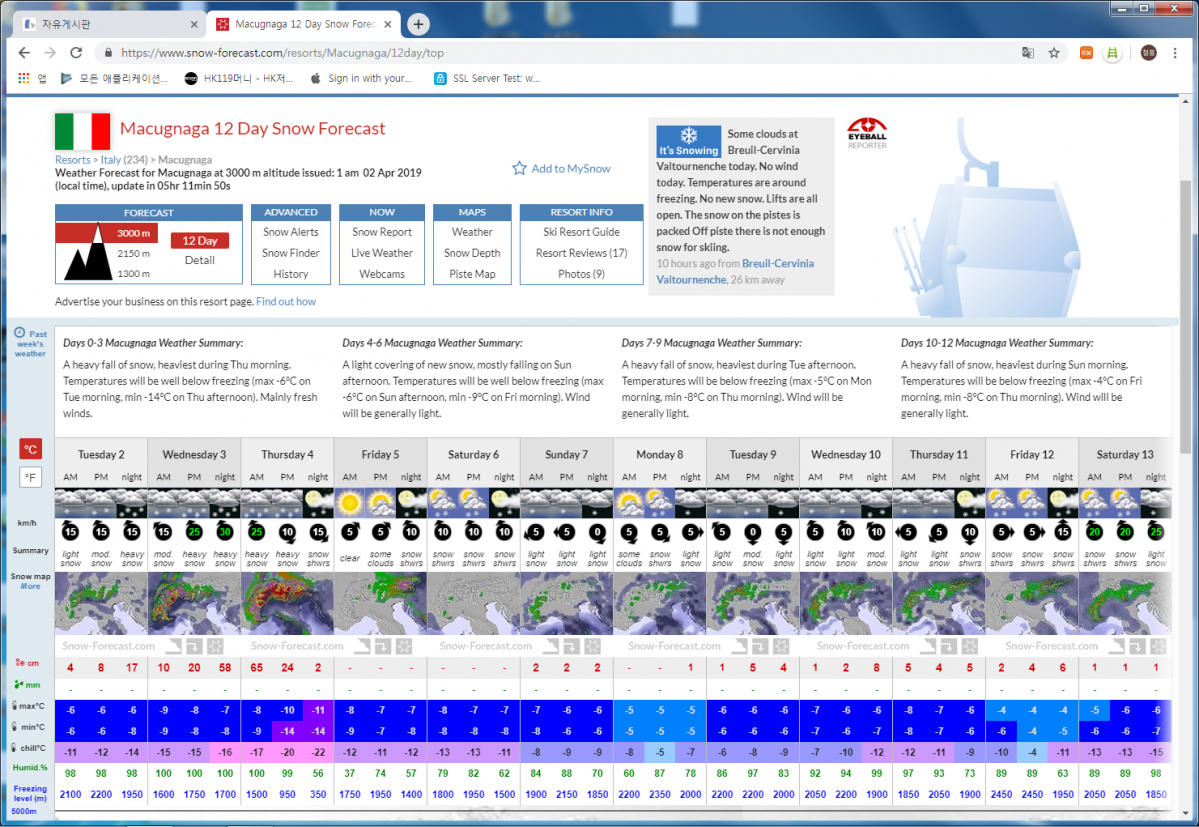
Task: Bookmark this page with the star icon
Action: point(1054,53)
